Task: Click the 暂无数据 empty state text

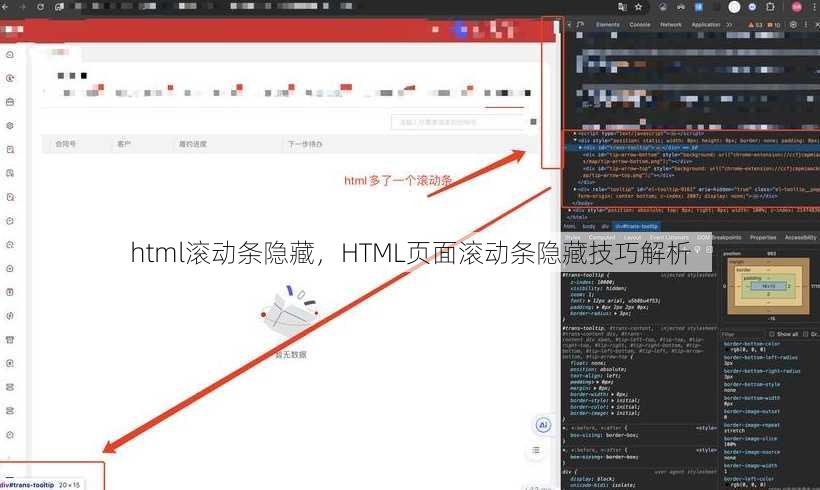Action: click(291, 355)
